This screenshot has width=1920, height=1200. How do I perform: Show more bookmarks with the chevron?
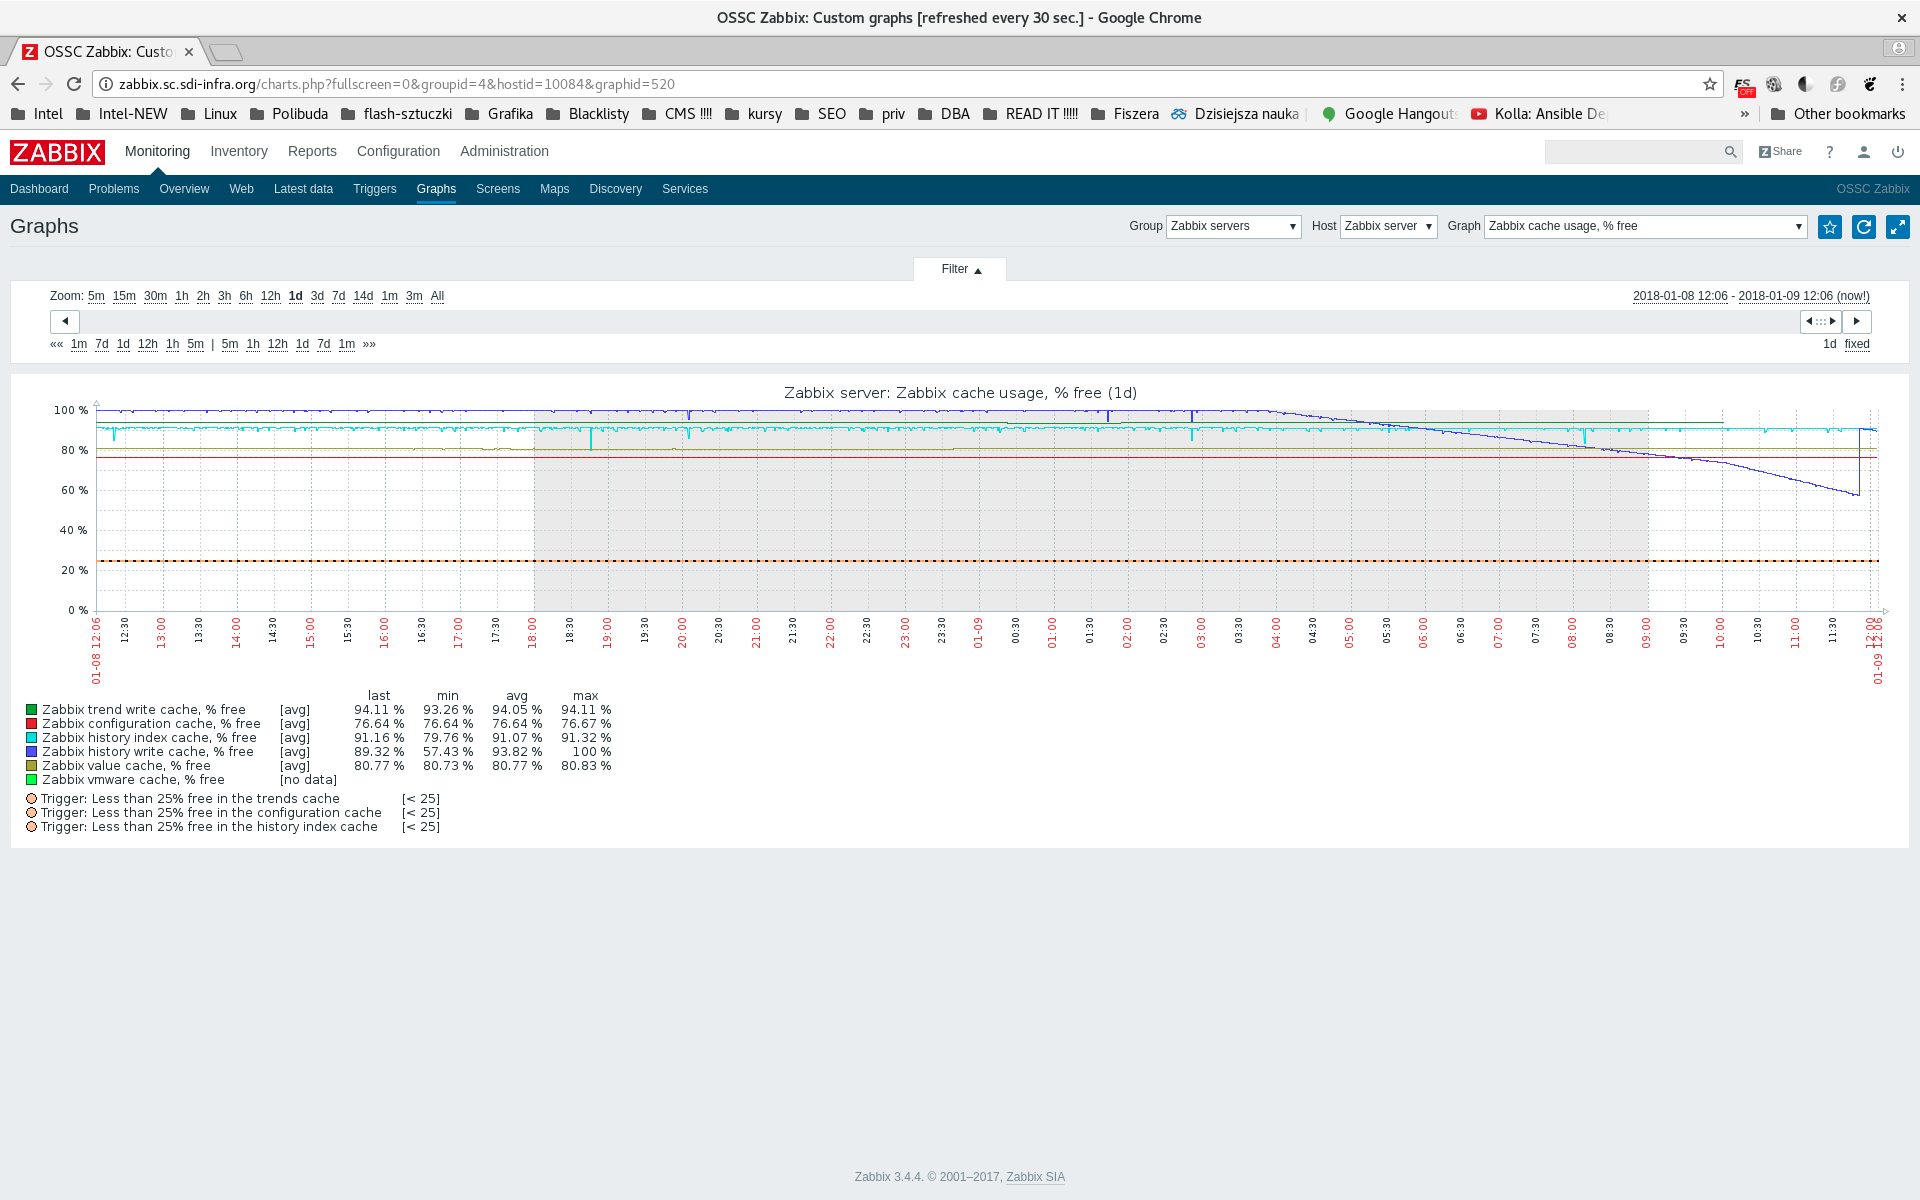(1745, 114)
